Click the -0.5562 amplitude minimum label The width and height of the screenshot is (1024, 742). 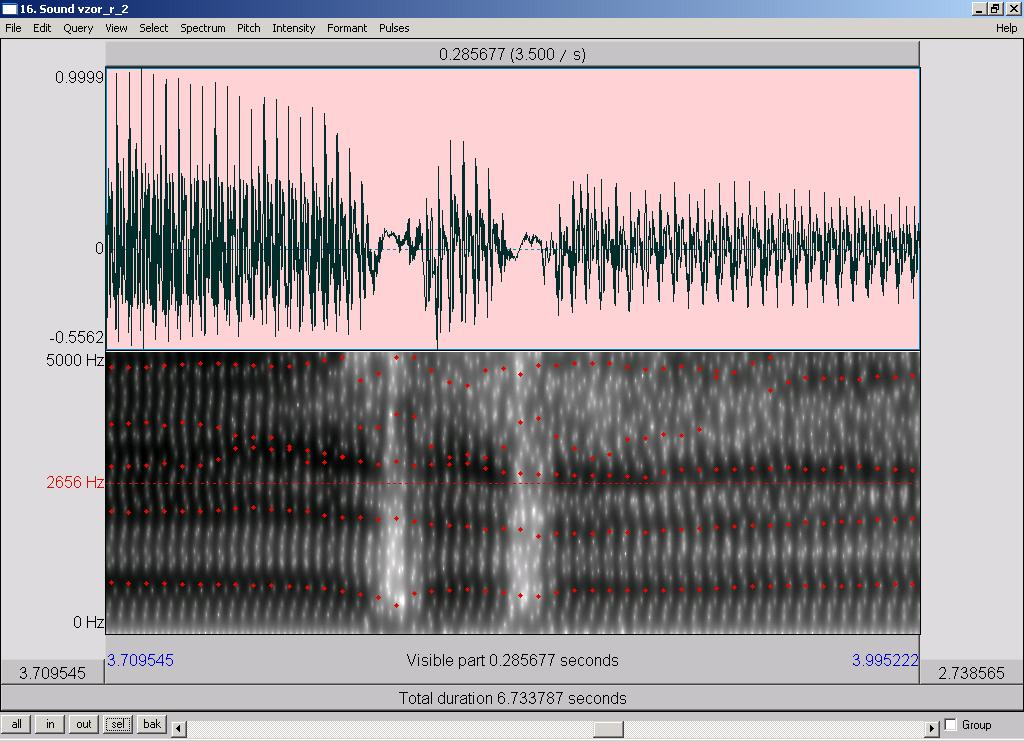(x=76, y=337)
